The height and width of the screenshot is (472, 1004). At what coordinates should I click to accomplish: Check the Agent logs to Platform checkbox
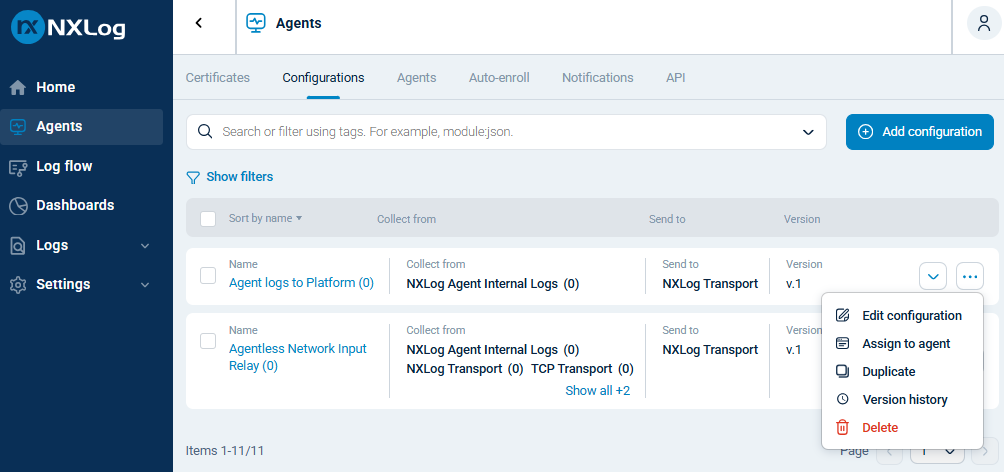point(208,276)
